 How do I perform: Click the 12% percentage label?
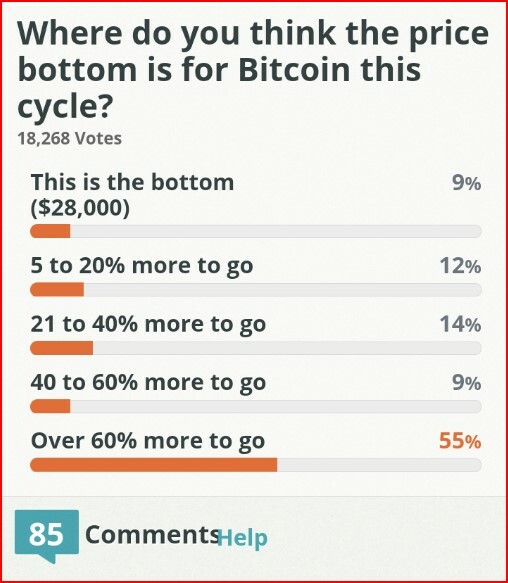460,265
